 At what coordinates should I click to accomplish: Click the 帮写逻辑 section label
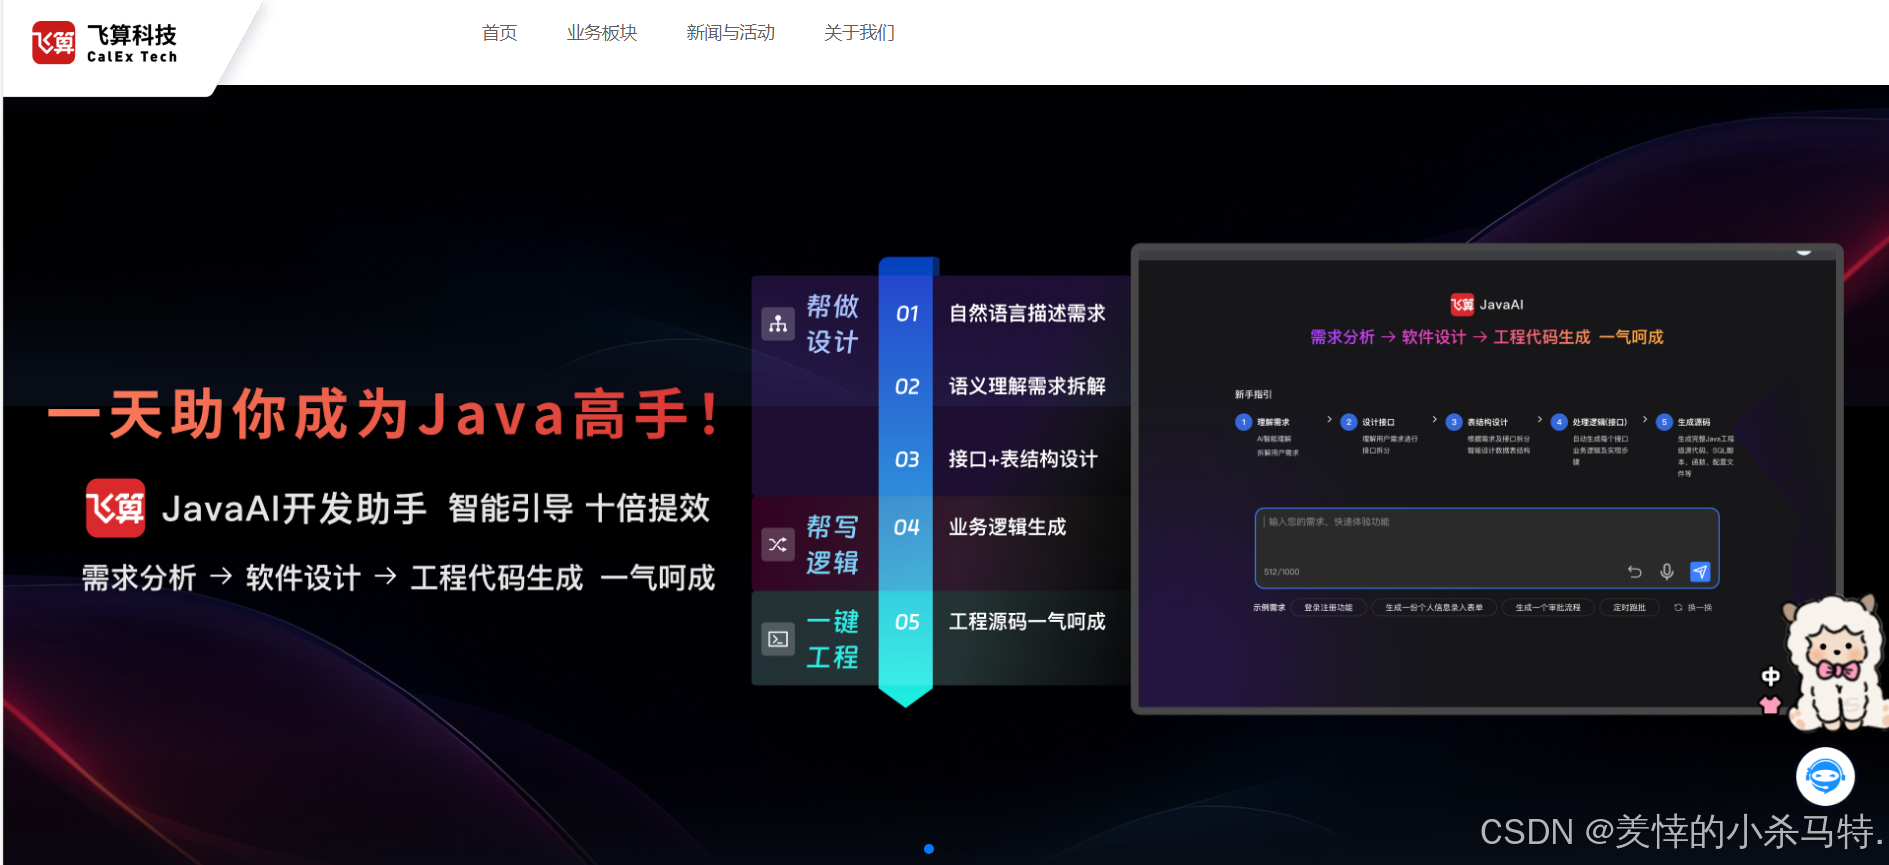tap(832, 545)
